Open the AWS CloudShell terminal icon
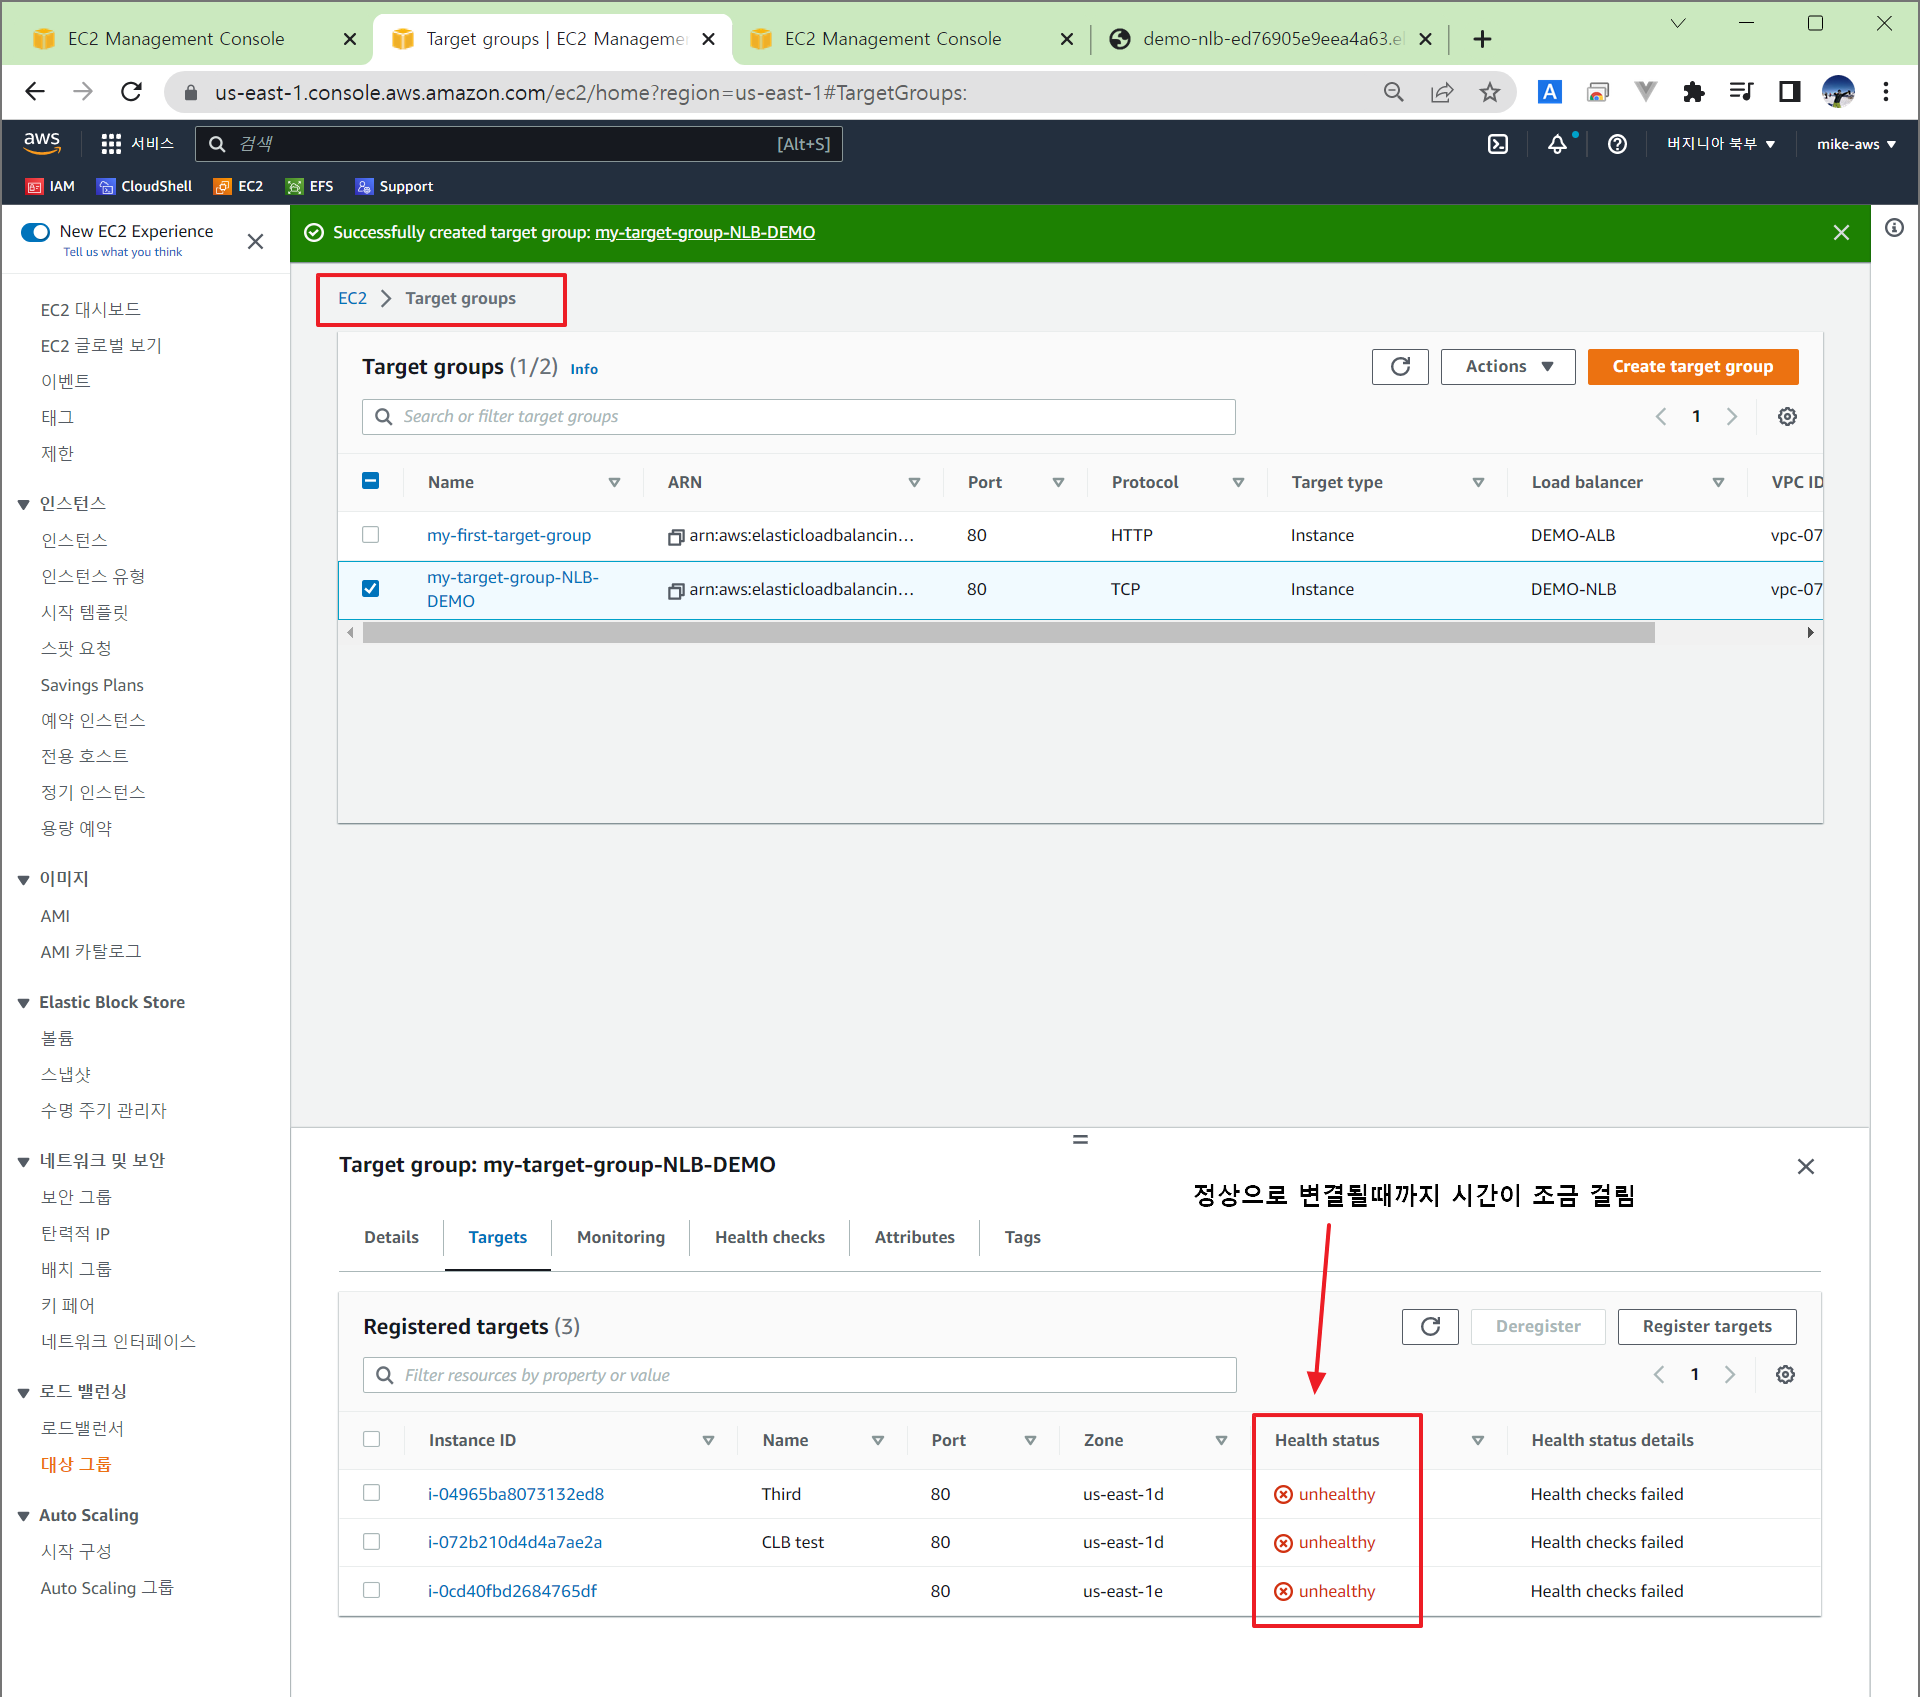The image size is (1920, 1697). tap(1497, 144)
